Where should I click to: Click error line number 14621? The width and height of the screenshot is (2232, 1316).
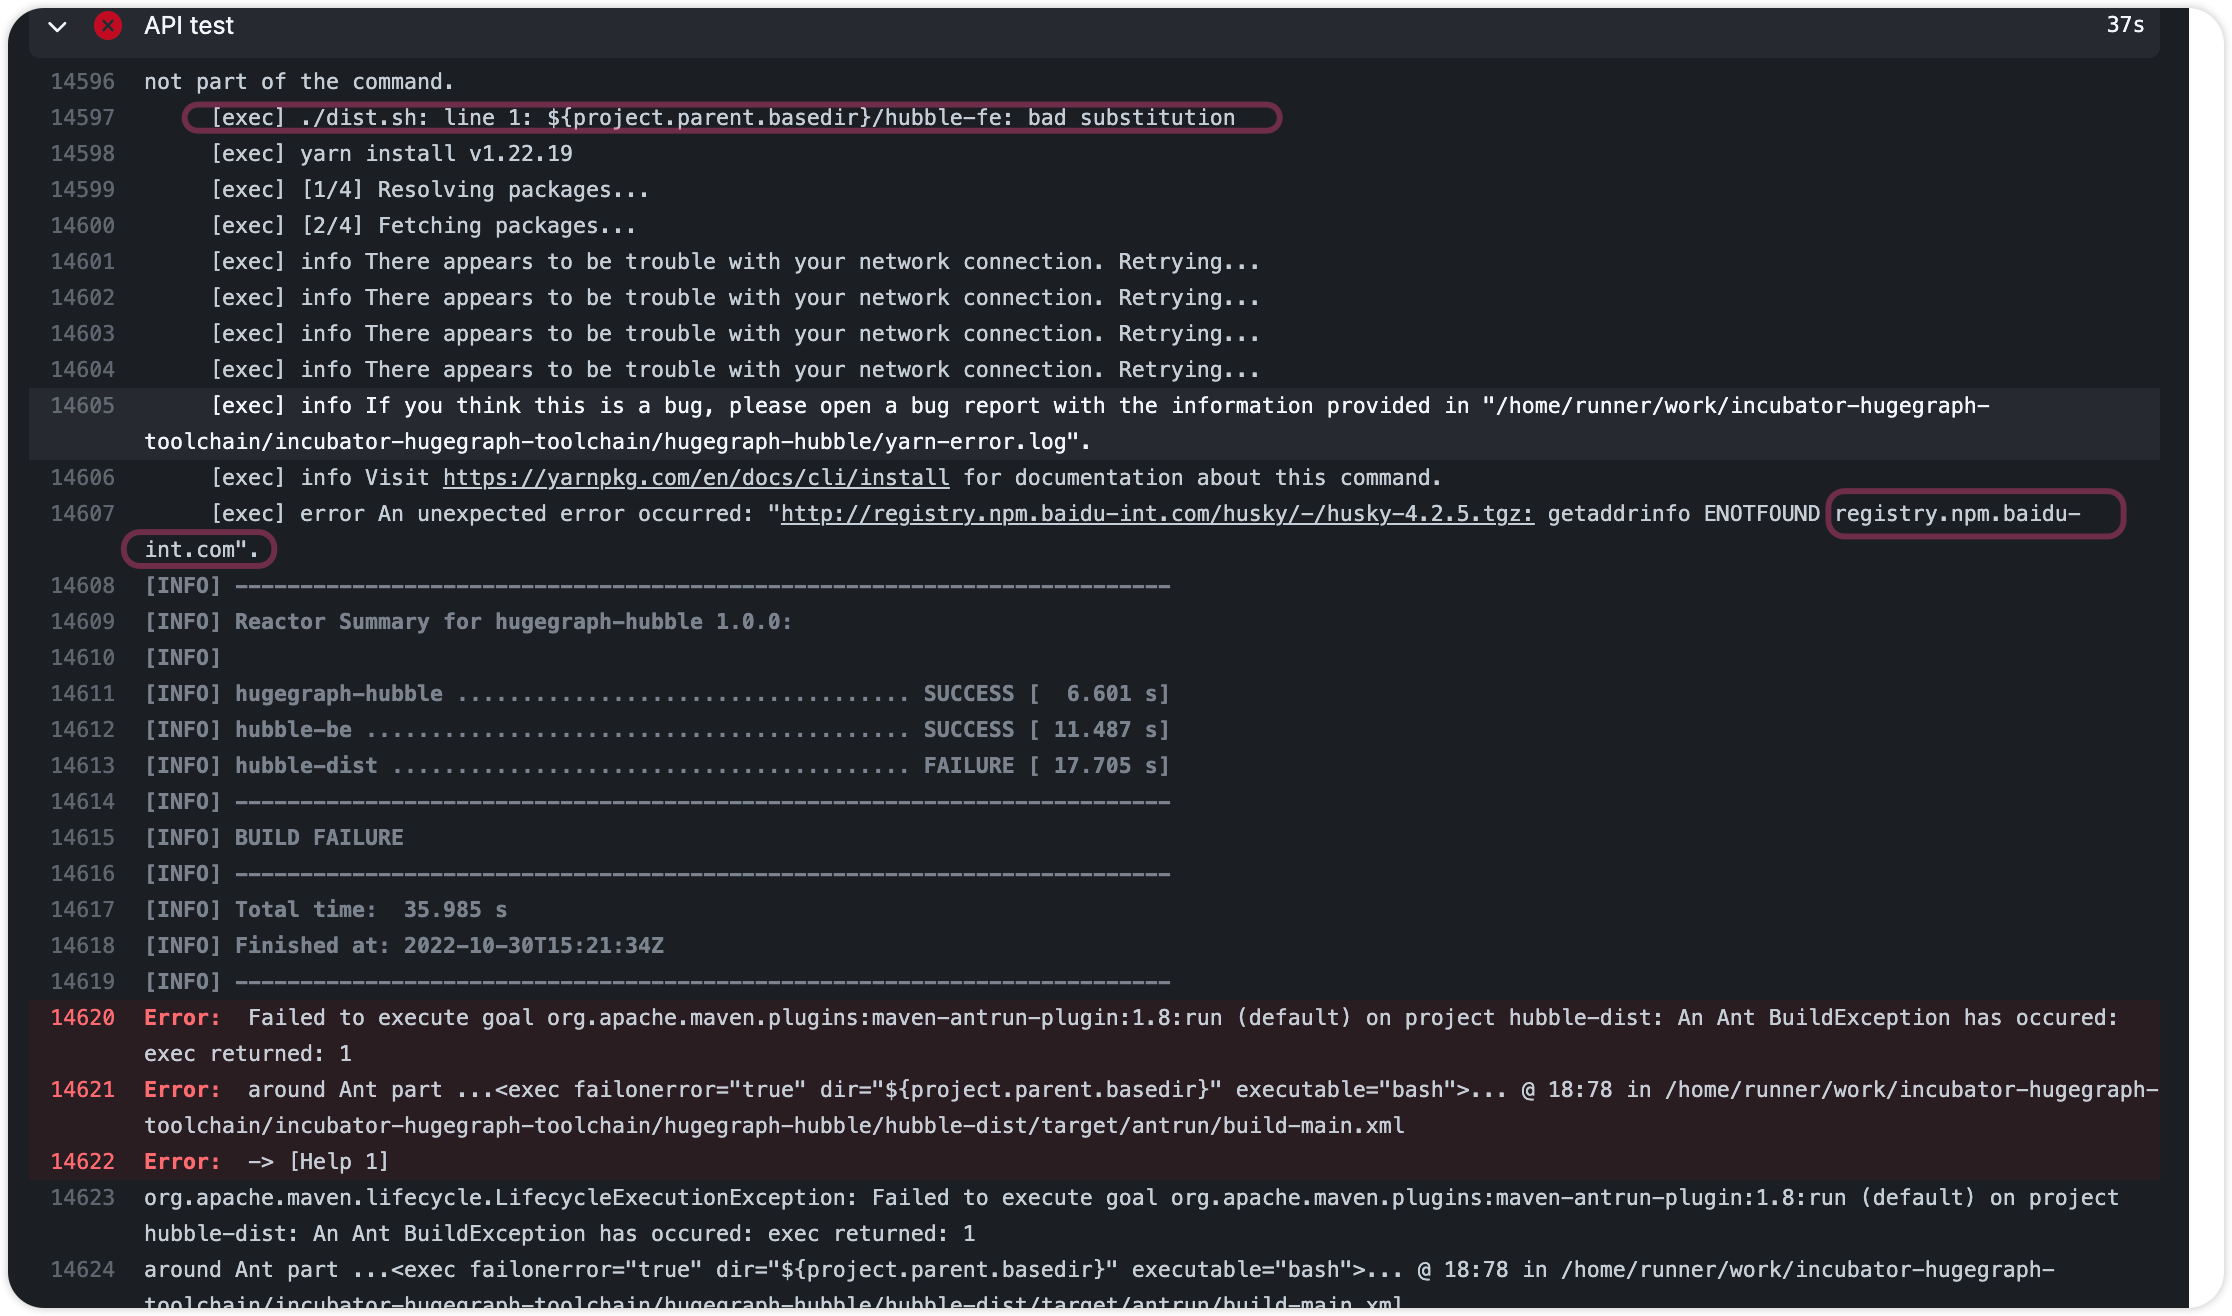point(83,1090)
